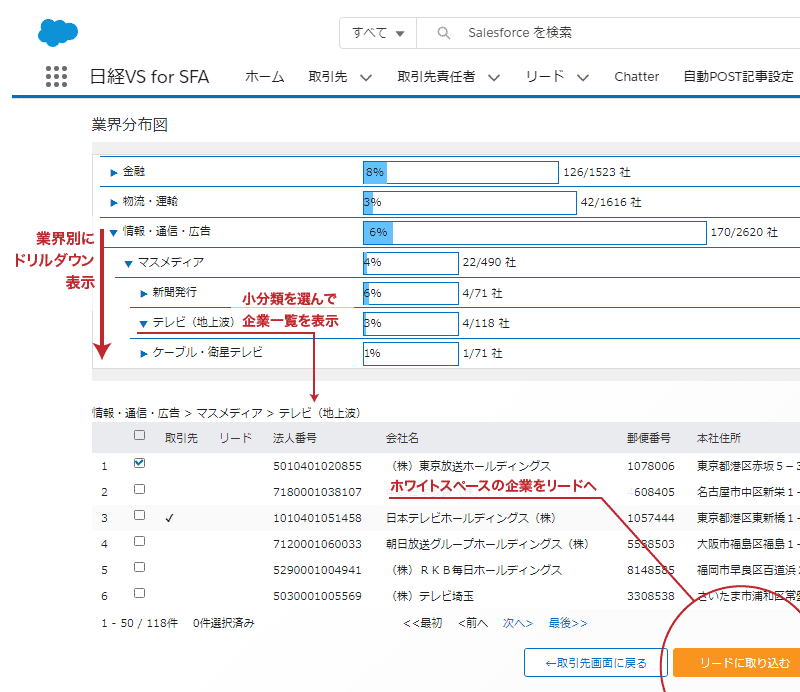This screenshot has height=692, width=800.
Task: Expand the 取引先責任者 dropdown chevron
Action: click(493, 78)
